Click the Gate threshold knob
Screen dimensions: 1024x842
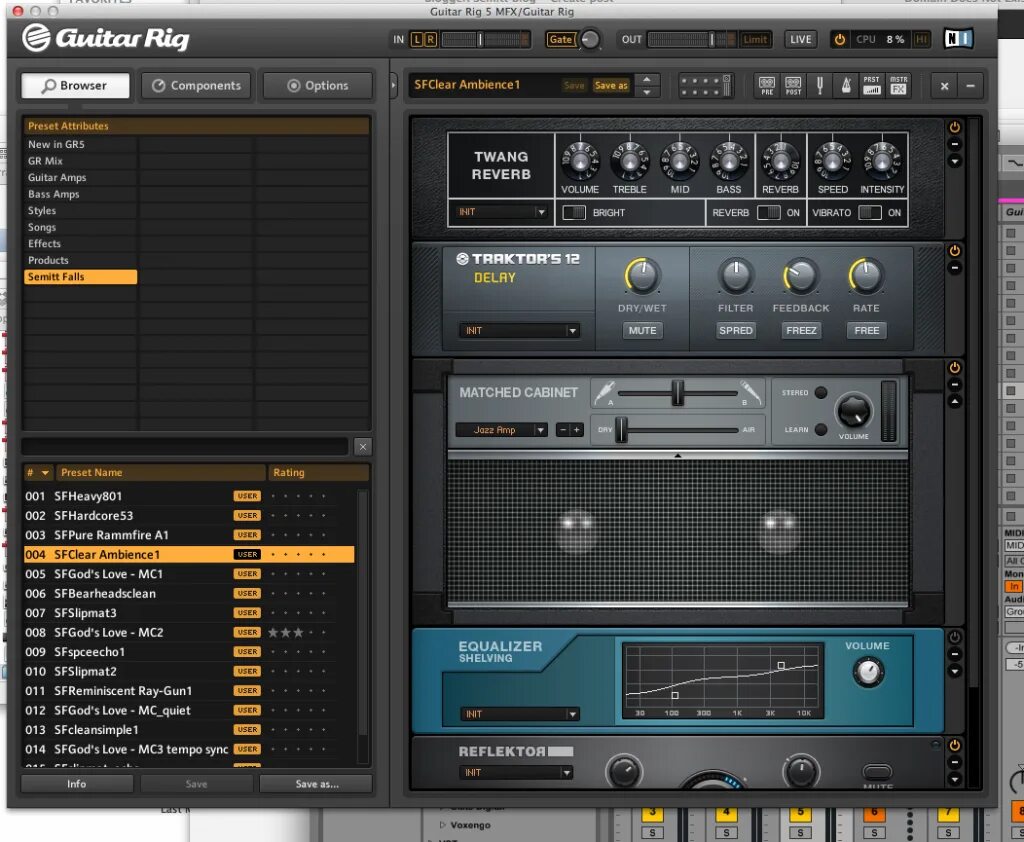(x=590, y=39)
